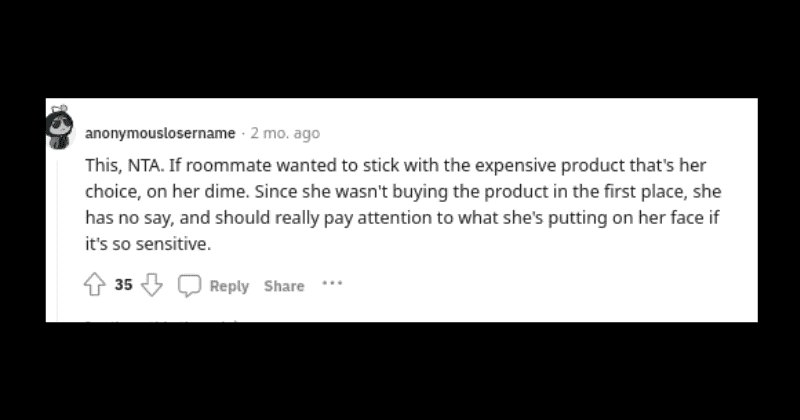Open the anonymouslosername user profile
Viewport: 800px width, 420px height.
160,132
